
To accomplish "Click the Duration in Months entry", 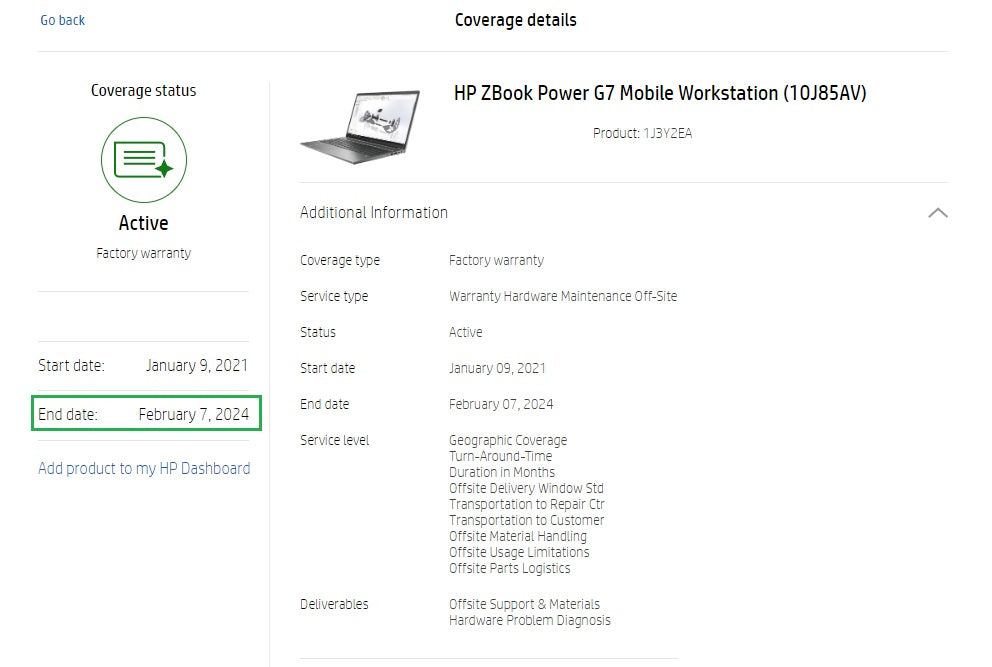I will point(502,472).
